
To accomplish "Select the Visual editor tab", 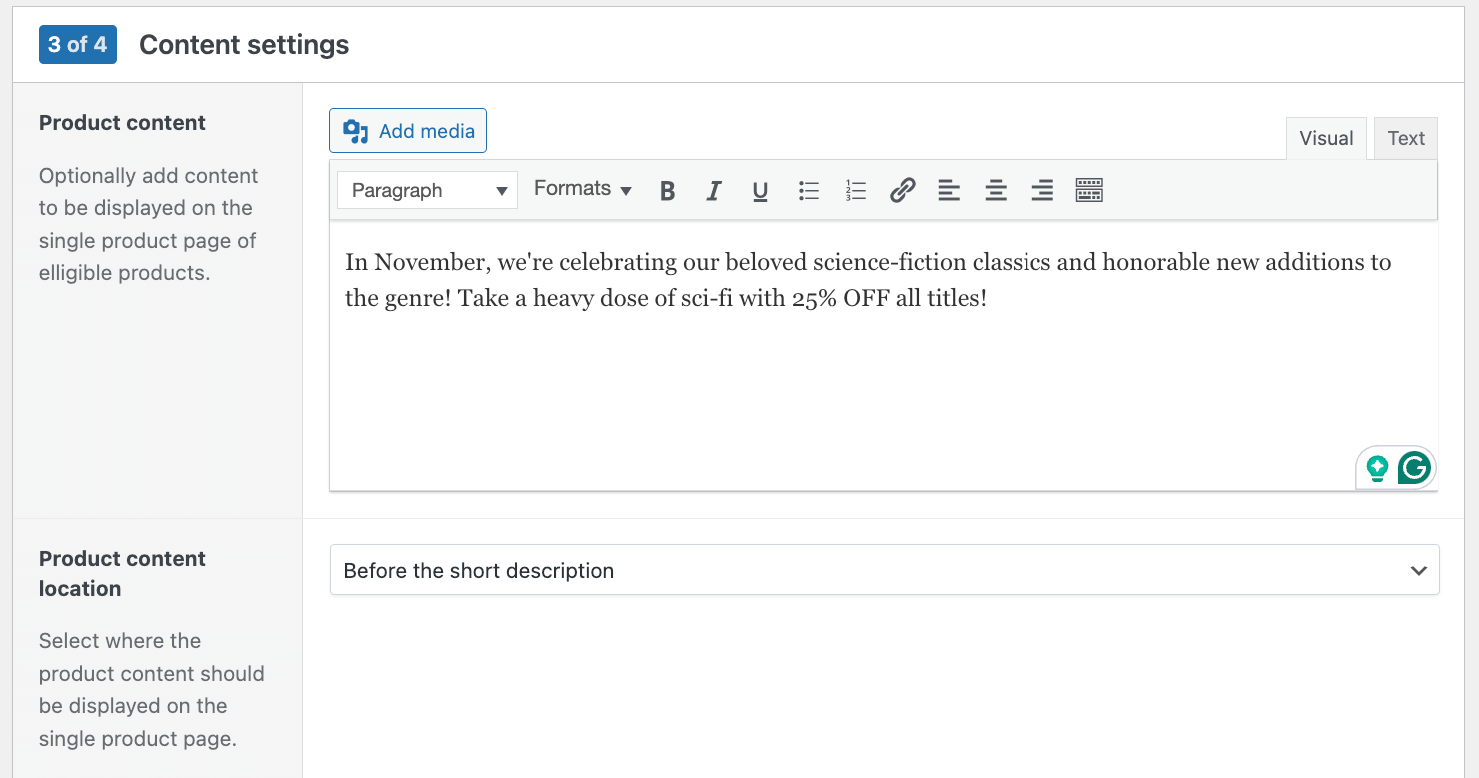I will (x=1326, y=138).
